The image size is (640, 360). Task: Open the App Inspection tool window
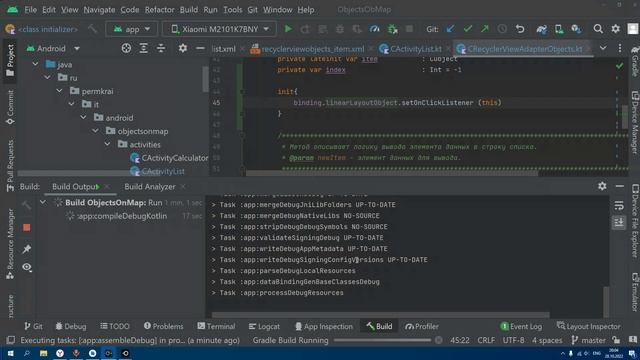[324, 326]
